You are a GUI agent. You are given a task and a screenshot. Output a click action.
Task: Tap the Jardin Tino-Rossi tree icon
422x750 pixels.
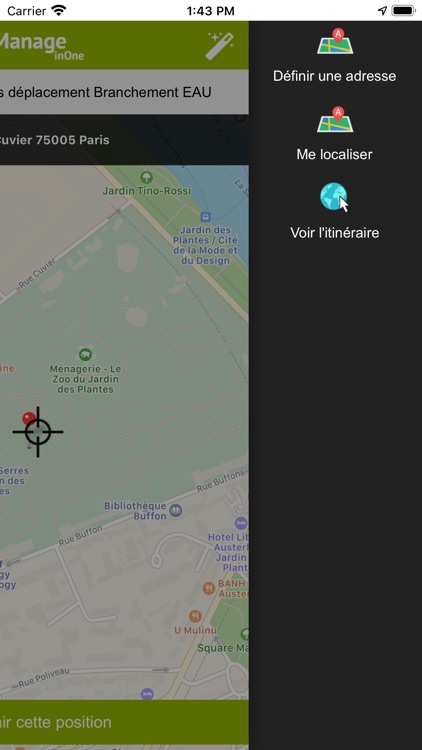(146, 177)
